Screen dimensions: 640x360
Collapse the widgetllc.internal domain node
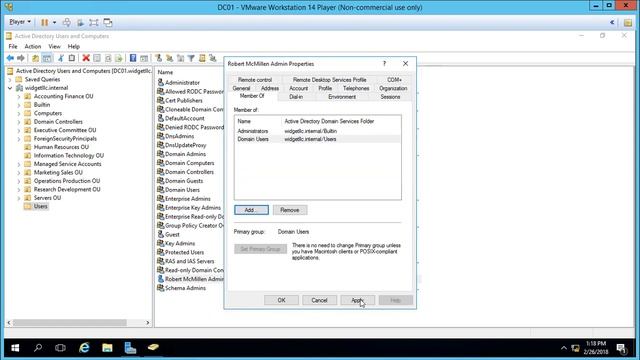pyautogui.click(x=10, y=88)
